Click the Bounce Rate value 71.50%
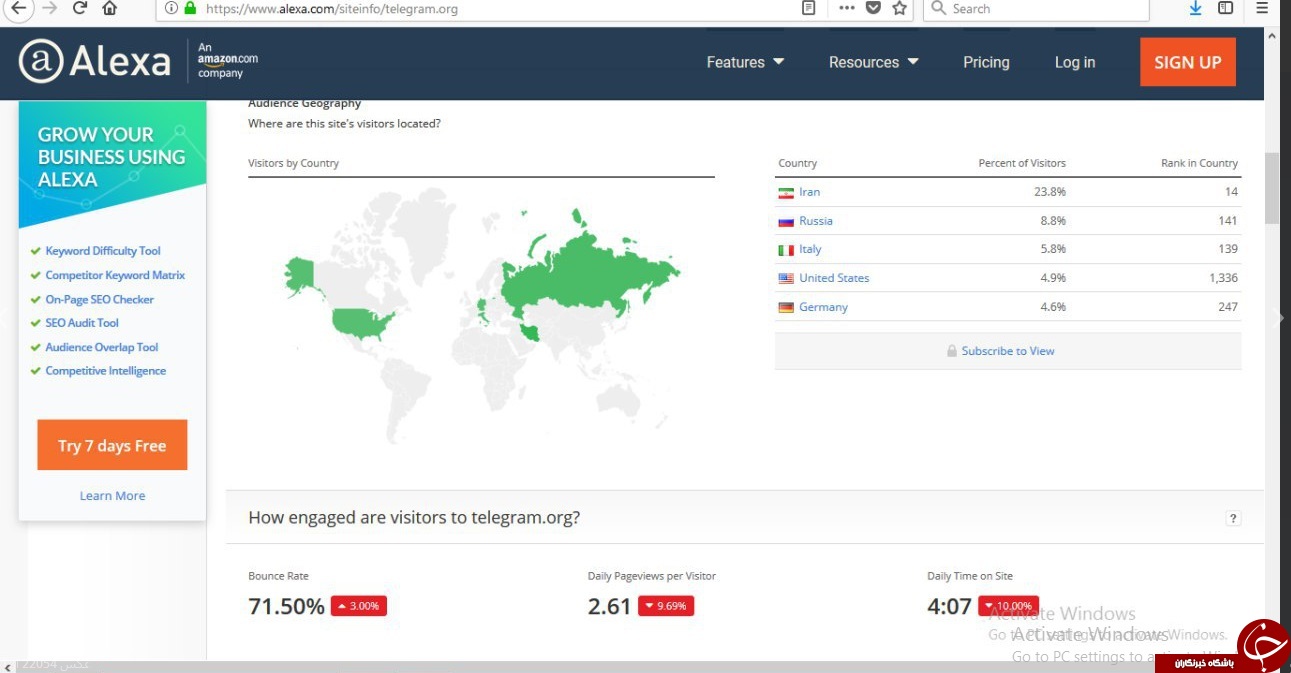Screen dimensions: 1291x673 tap(286, 606)
